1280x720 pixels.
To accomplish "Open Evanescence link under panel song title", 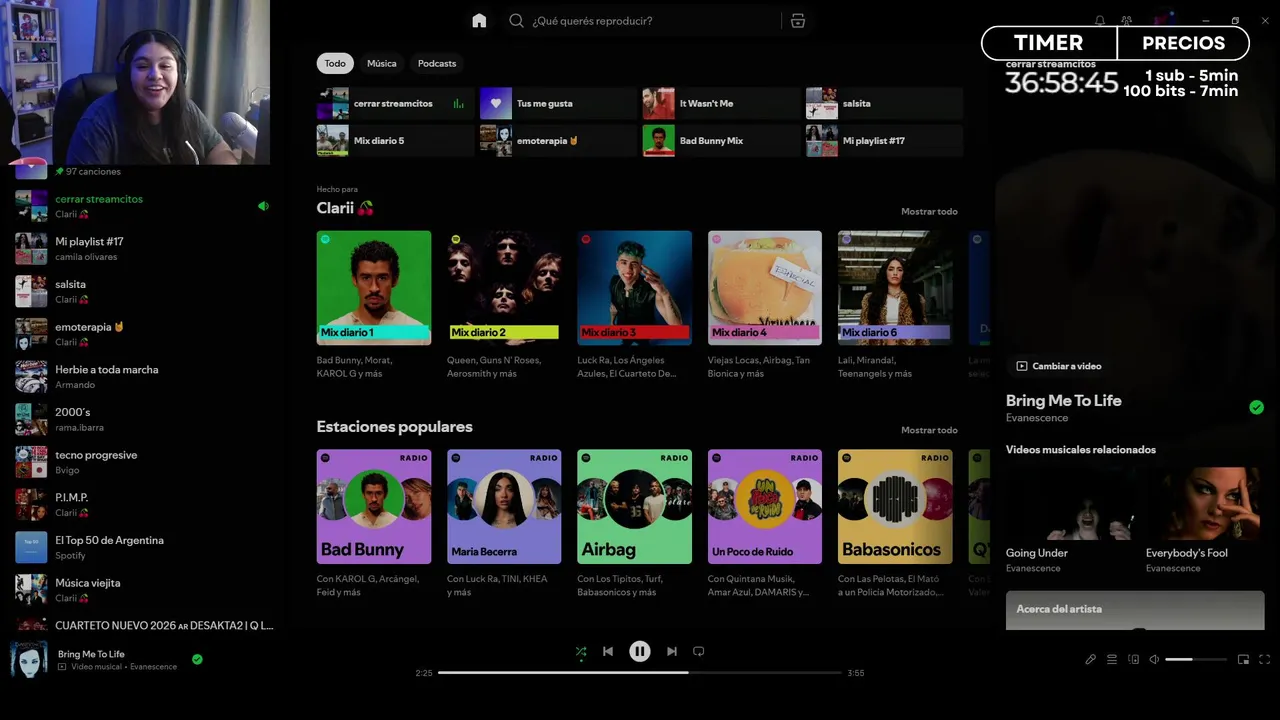I will (1037, 418).
